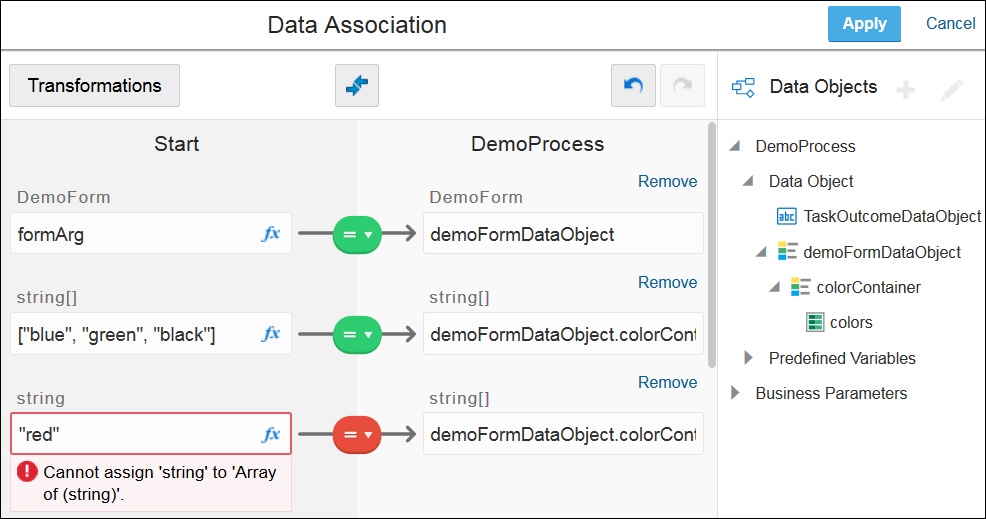Click the add data object plus icon
The image size is (986, 519).
(905, 90)
